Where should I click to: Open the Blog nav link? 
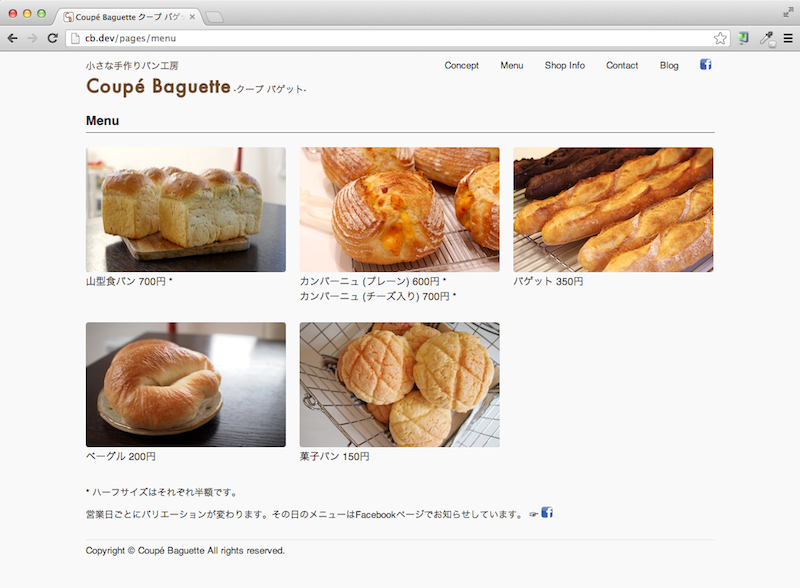[x=669, y=65]
